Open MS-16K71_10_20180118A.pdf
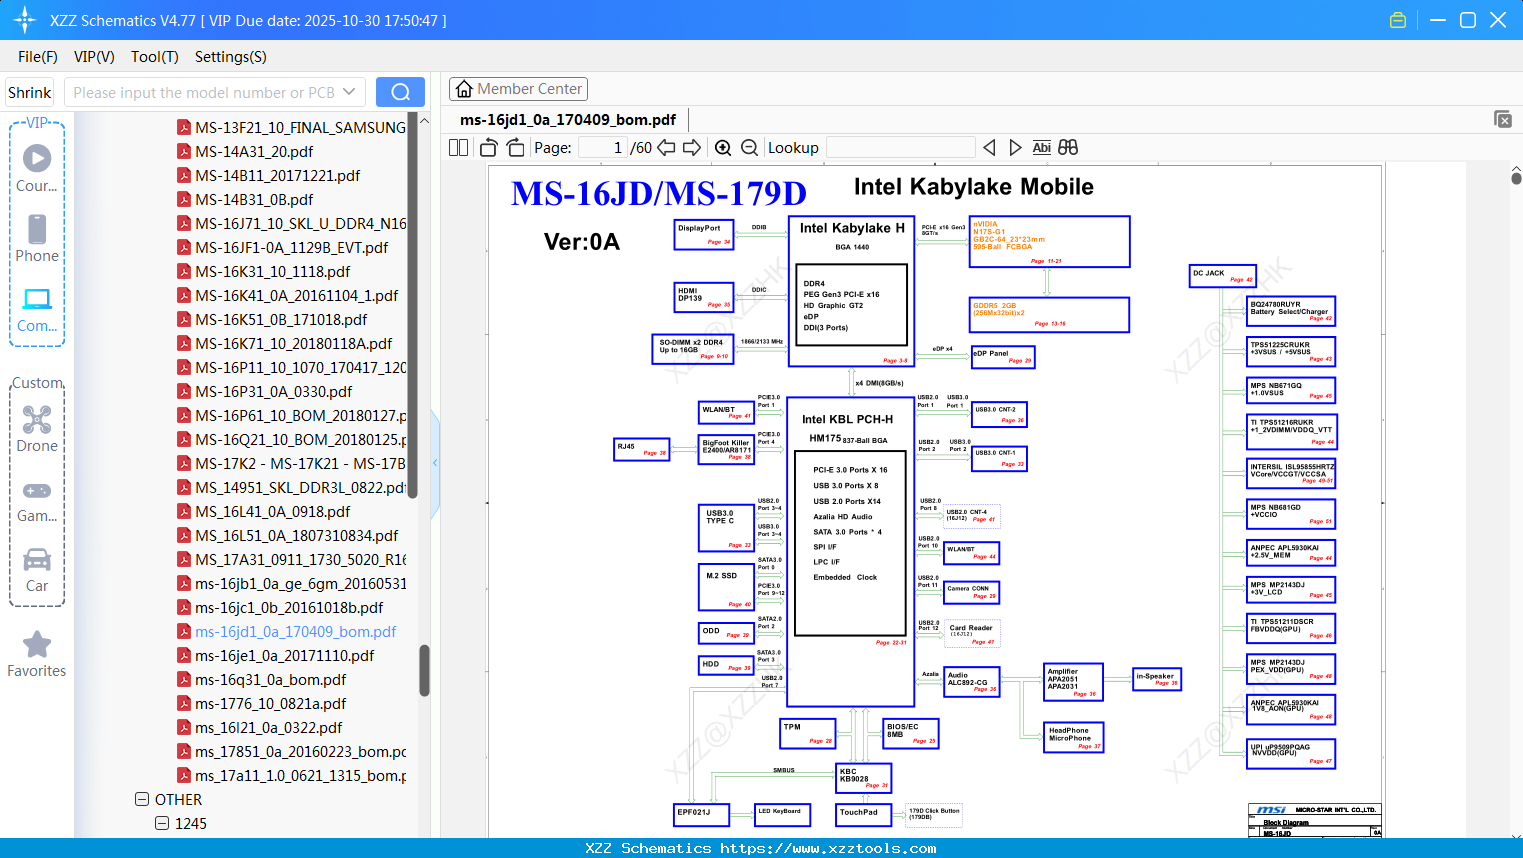Screen dimensions: 1523x858 click(x=294, y=344)
